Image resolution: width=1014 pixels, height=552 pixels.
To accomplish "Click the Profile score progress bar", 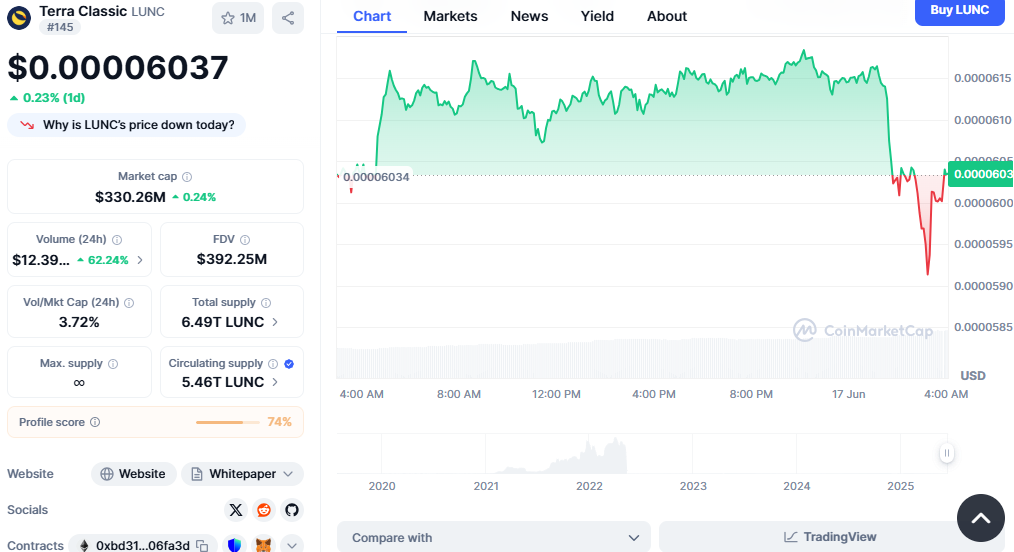I will pyautogui.click(x=227, y=422).
